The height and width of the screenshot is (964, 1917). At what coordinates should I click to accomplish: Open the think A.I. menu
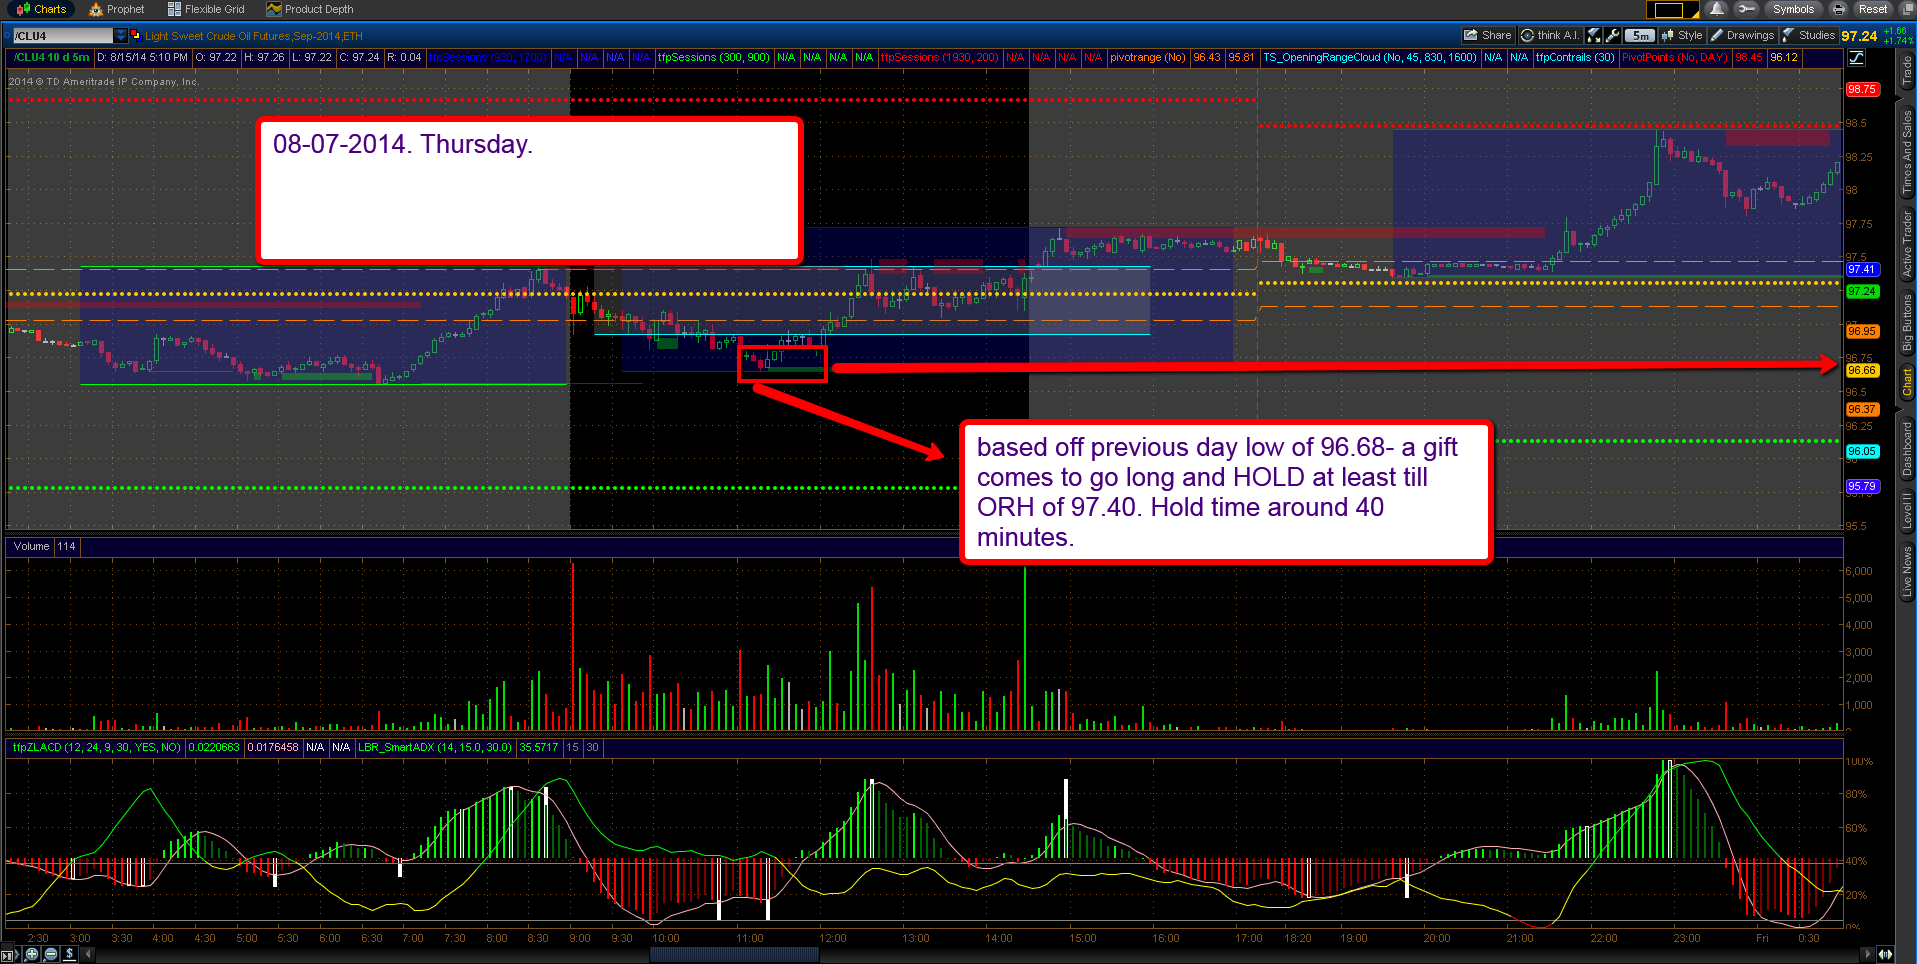[x=1550, y=35]
